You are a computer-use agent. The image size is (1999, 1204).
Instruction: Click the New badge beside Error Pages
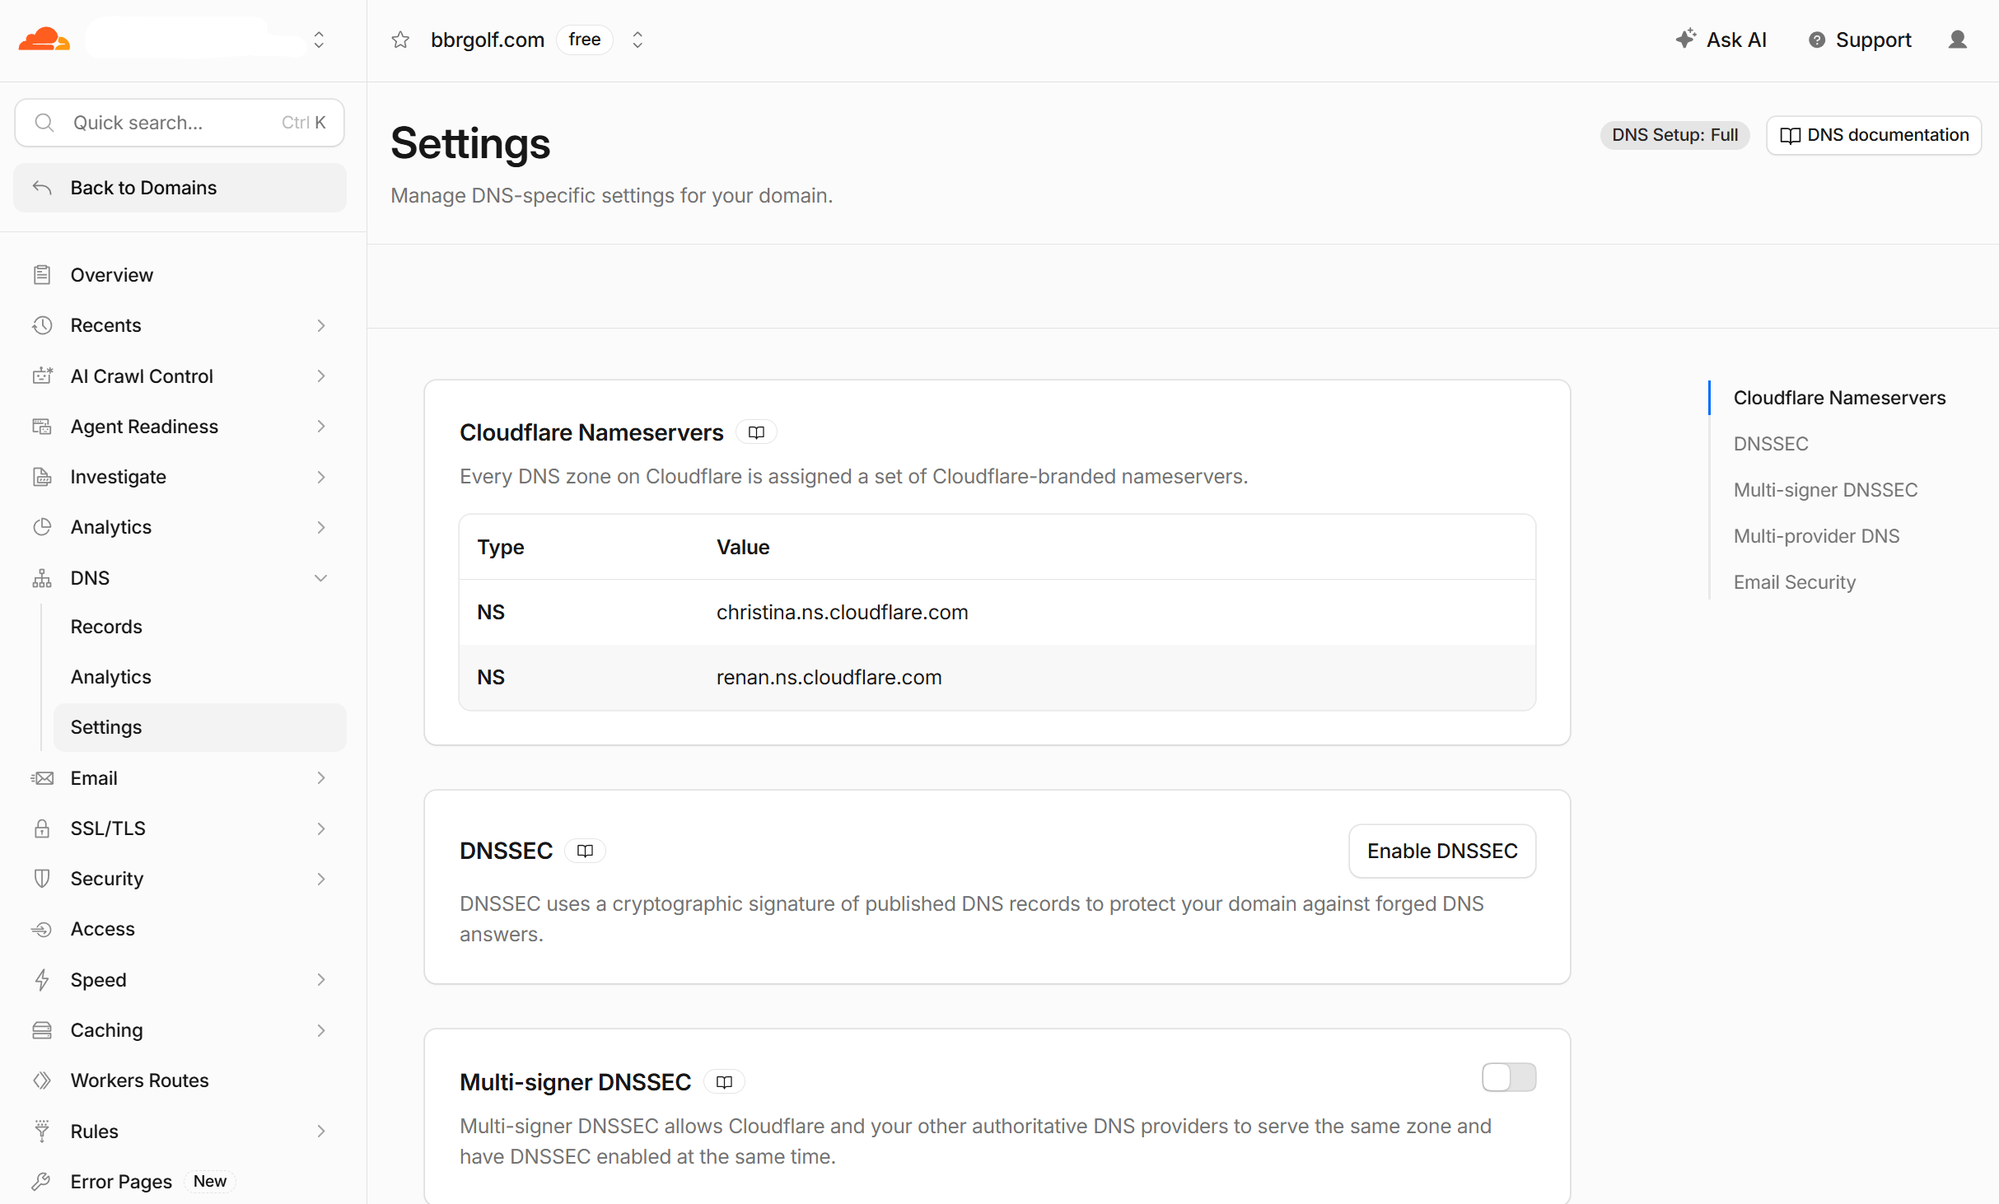pos(210,1182)
